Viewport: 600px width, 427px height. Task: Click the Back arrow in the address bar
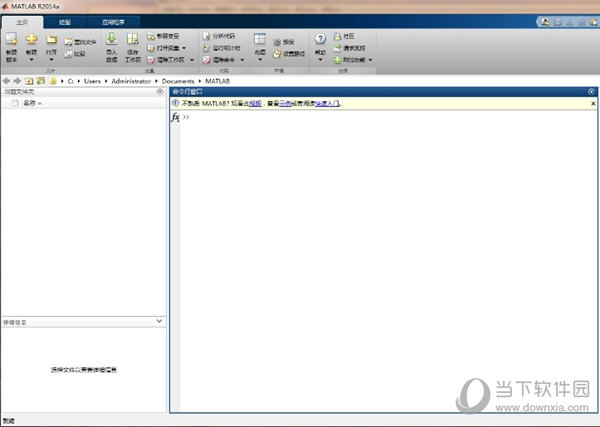pyautogui.click(x=7, y=81)
